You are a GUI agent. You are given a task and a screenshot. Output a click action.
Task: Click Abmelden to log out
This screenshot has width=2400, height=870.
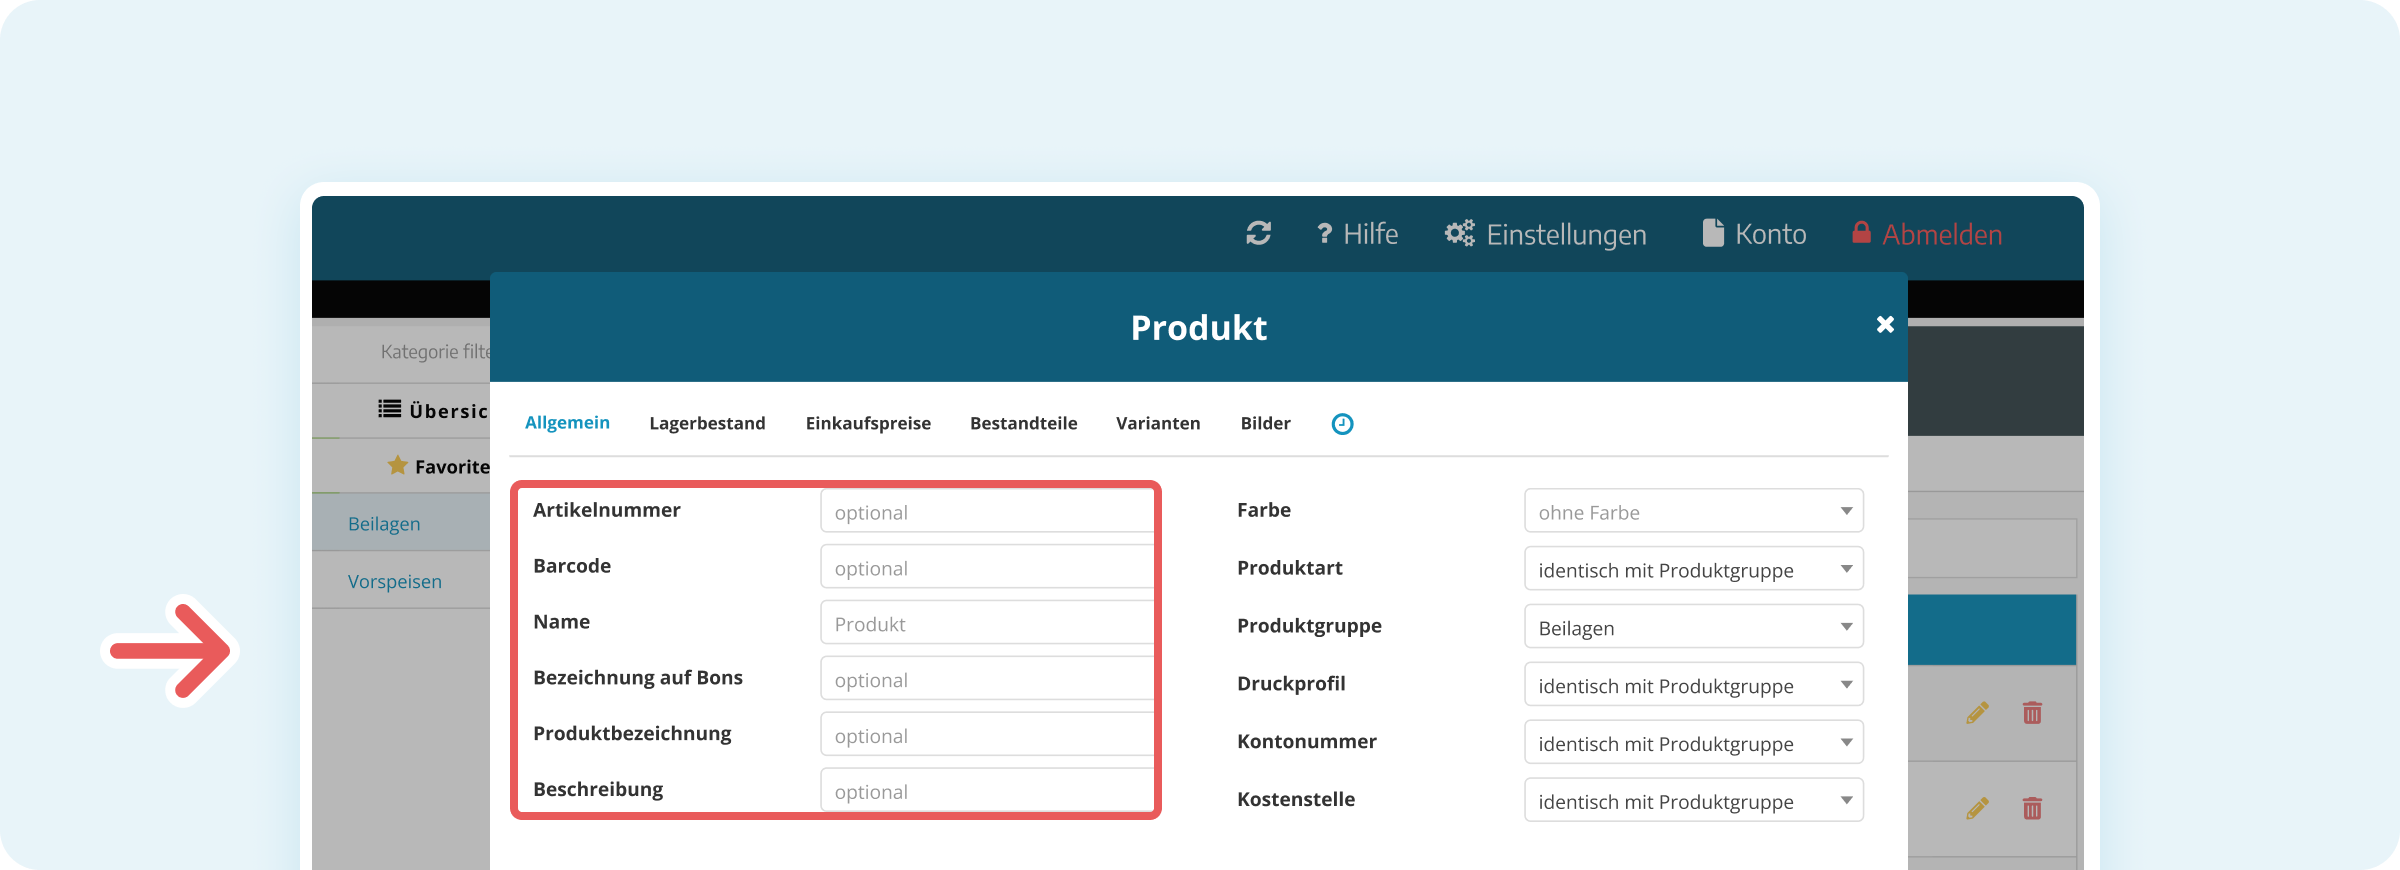(1927, 234)
